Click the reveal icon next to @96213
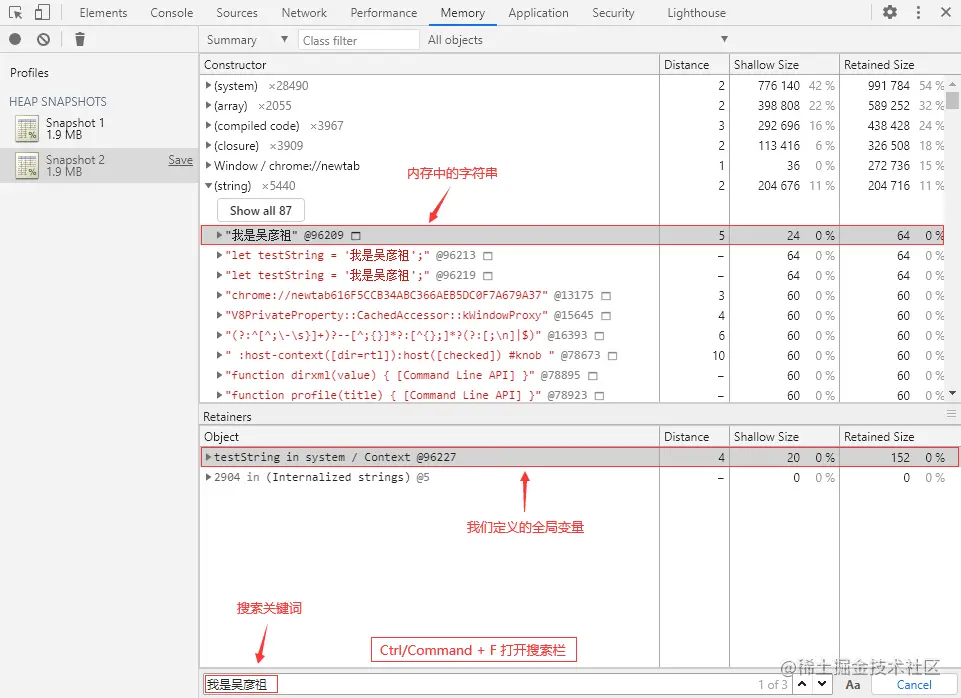Screen dimensions: 961x698 (488, 256)
